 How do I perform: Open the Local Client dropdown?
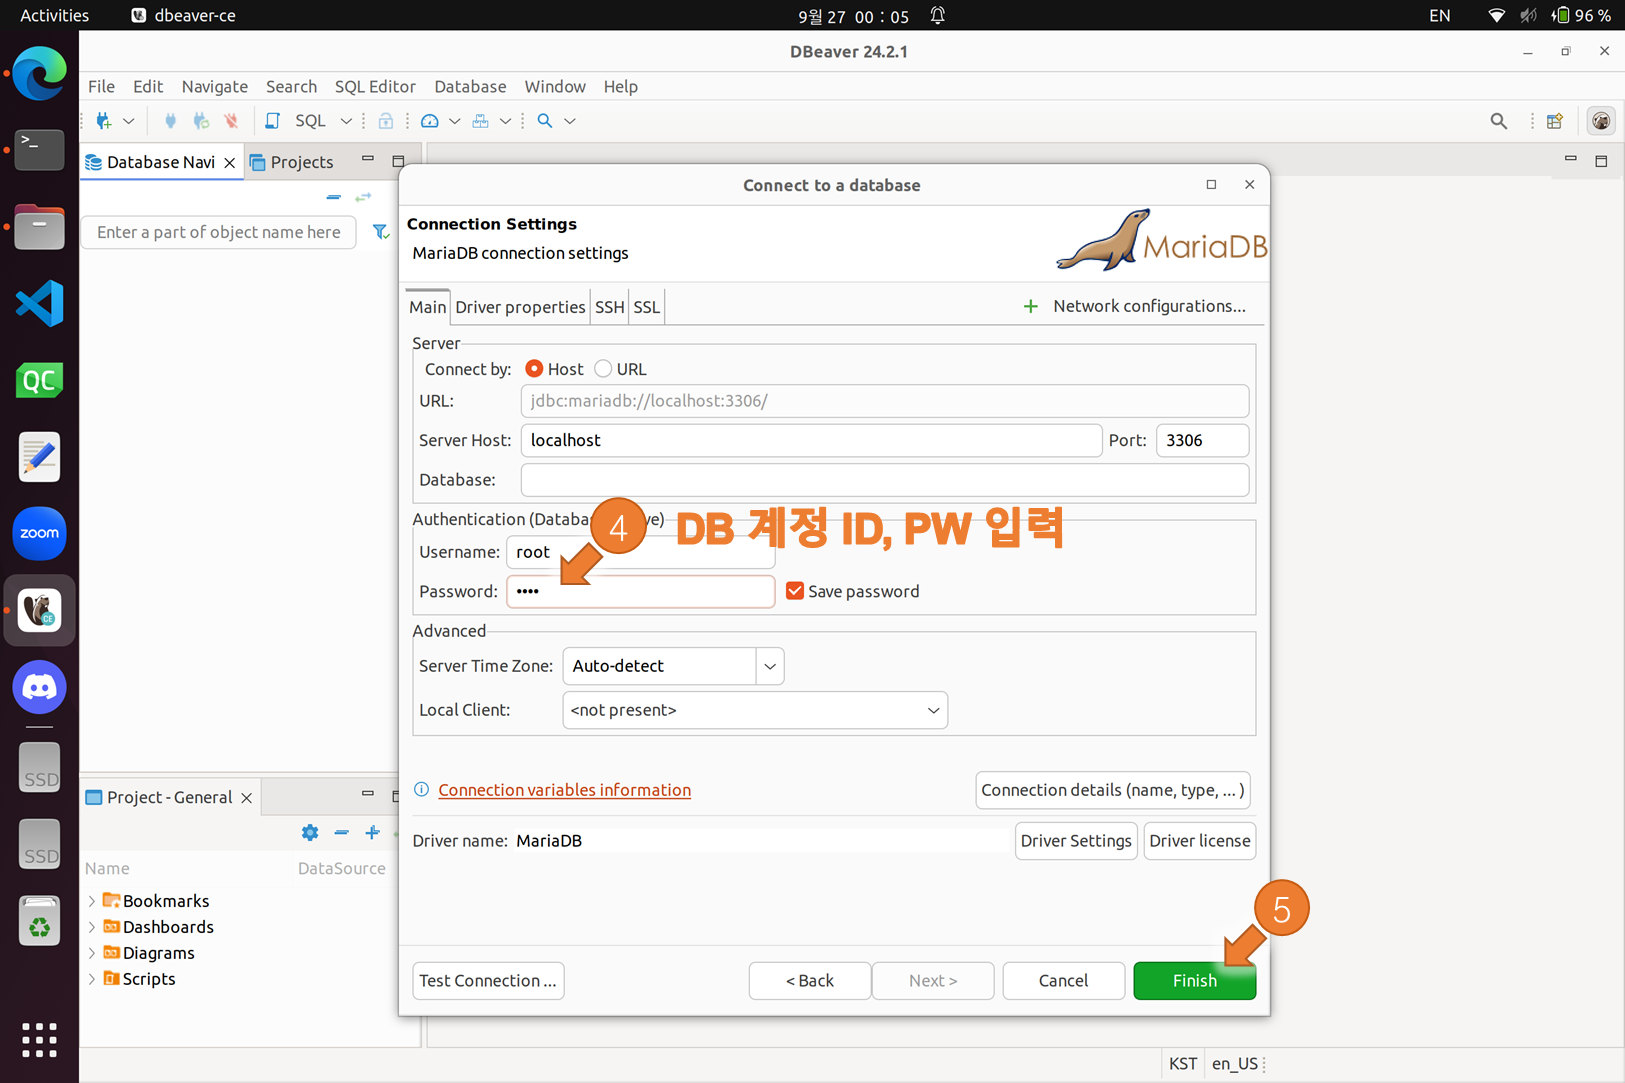point(755,710)
